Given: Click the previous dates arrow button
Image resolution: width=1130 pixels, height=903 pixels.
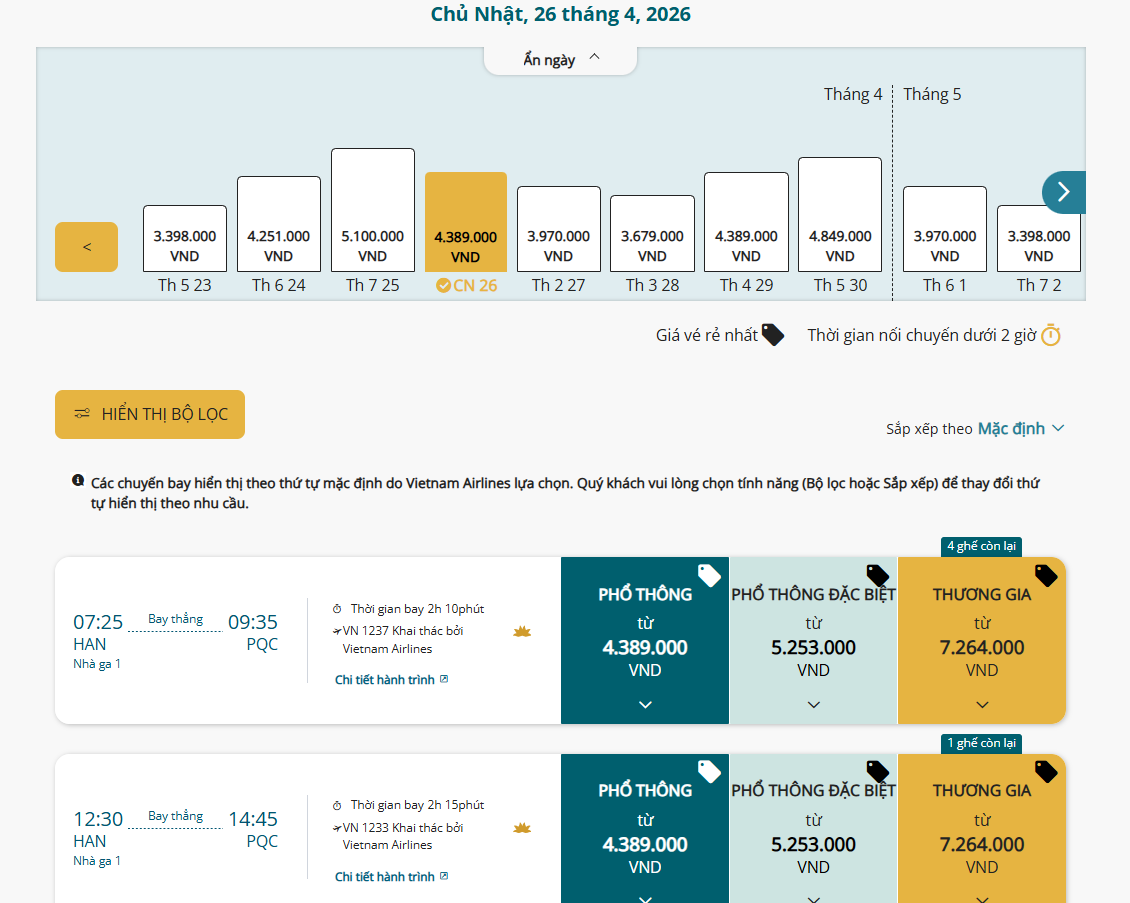Looking at the screenshot, I should point(86,247).
